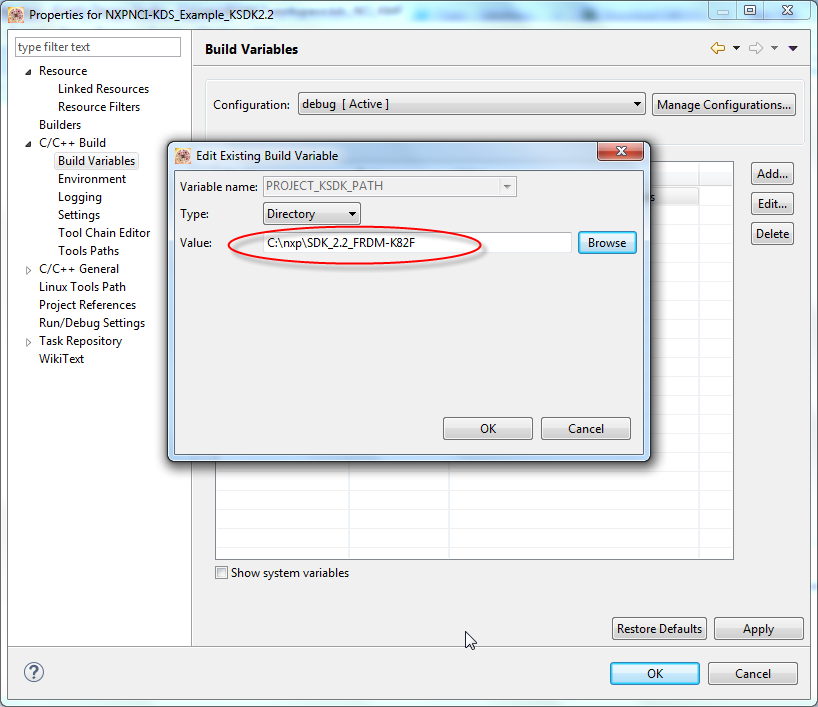The width and height of the screenshot is (818, 707).
Task: Click the Resource tree item label
Action: pos(63,71)
